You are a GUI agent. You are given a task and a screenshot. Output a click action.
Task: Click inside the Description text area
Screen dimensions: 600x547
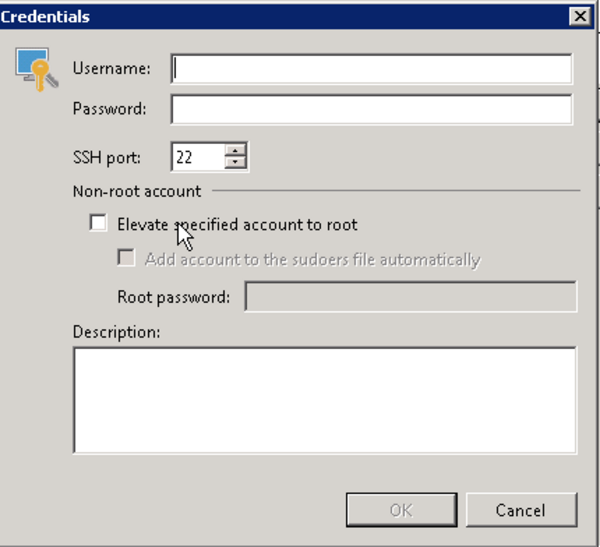(324, 400)
